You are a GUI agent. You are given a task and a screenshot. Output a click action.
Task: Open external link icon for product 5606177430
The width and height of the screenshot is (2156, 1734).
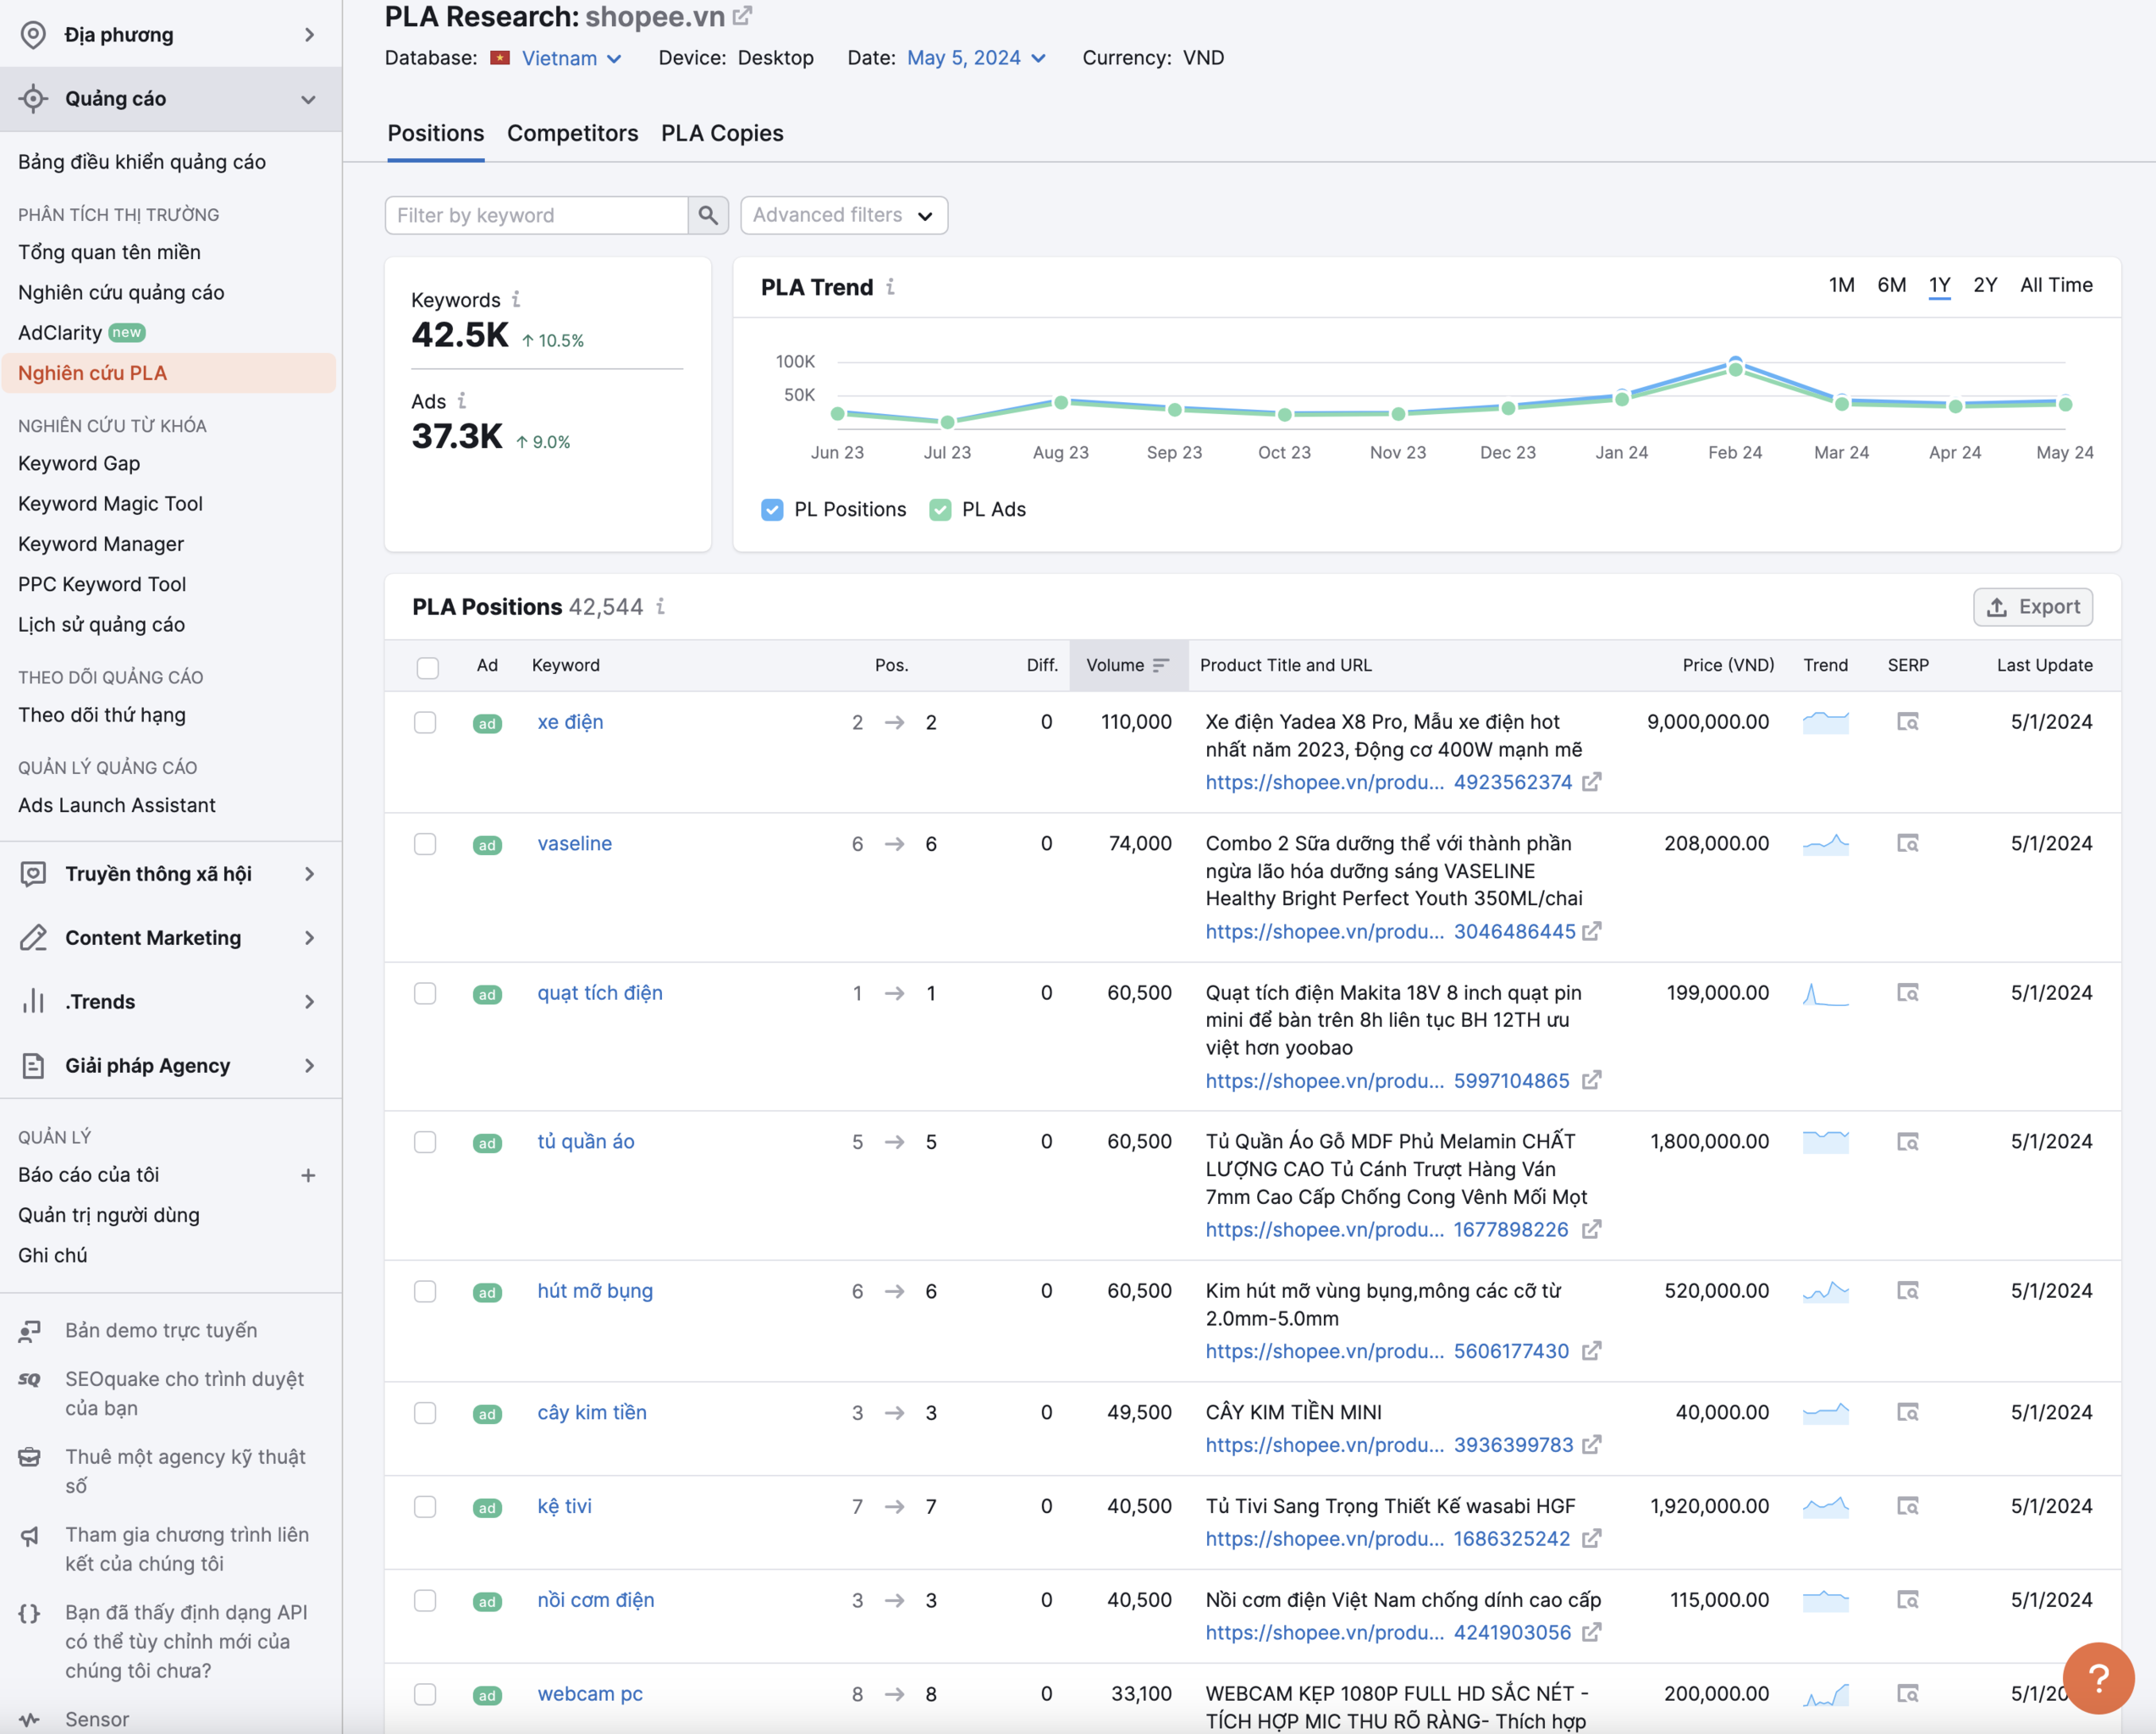click(x=1592, y=1351)
